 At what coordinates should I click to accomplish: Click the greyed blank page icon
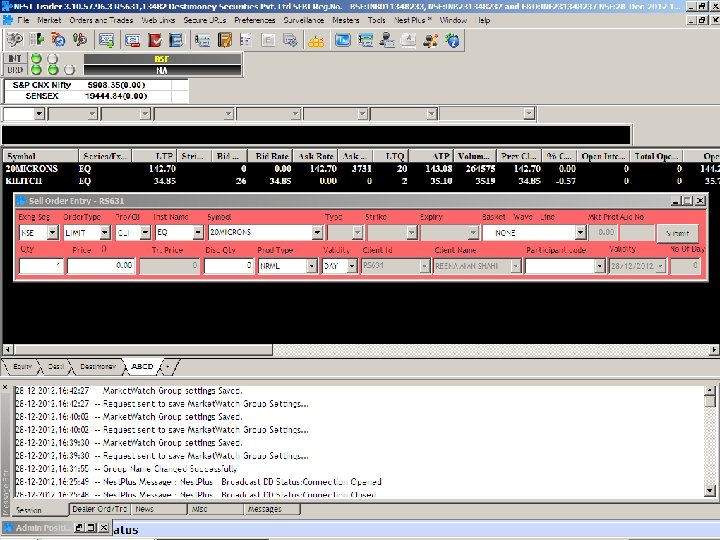coord(268,40)
